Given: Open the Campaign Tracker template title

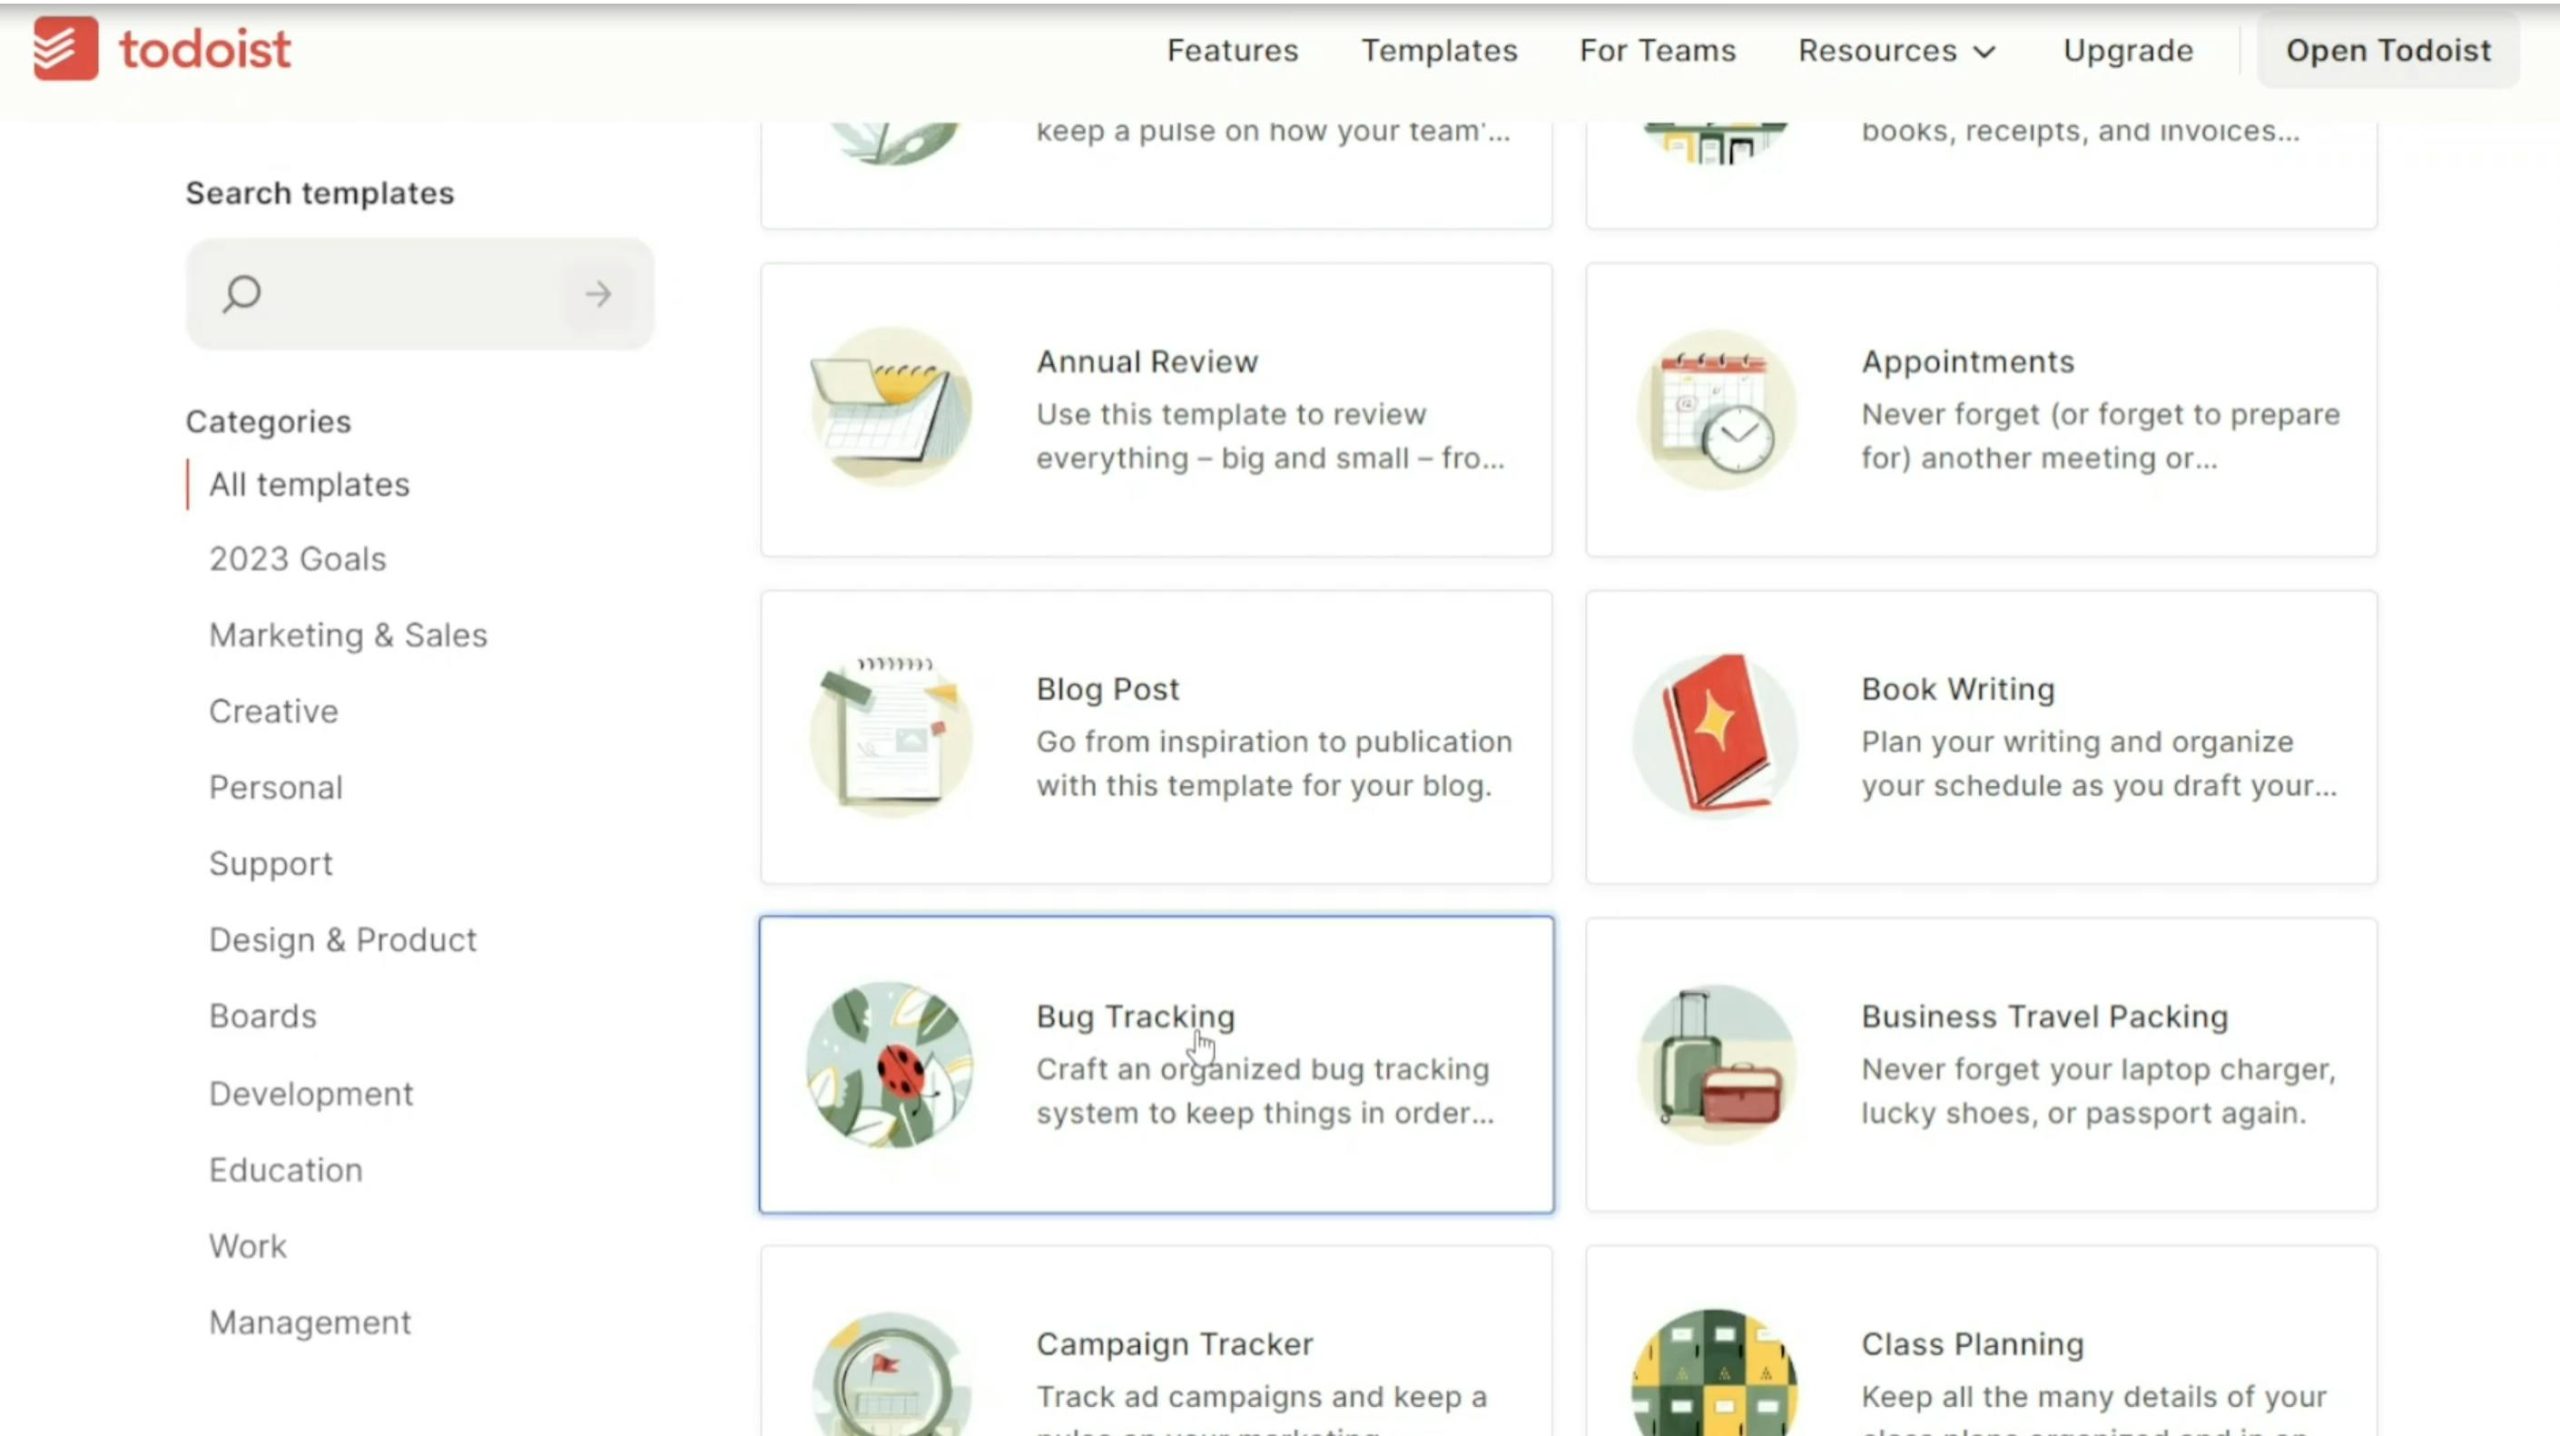Looking at the screenshot, I should click(x=1174, y=1344).
